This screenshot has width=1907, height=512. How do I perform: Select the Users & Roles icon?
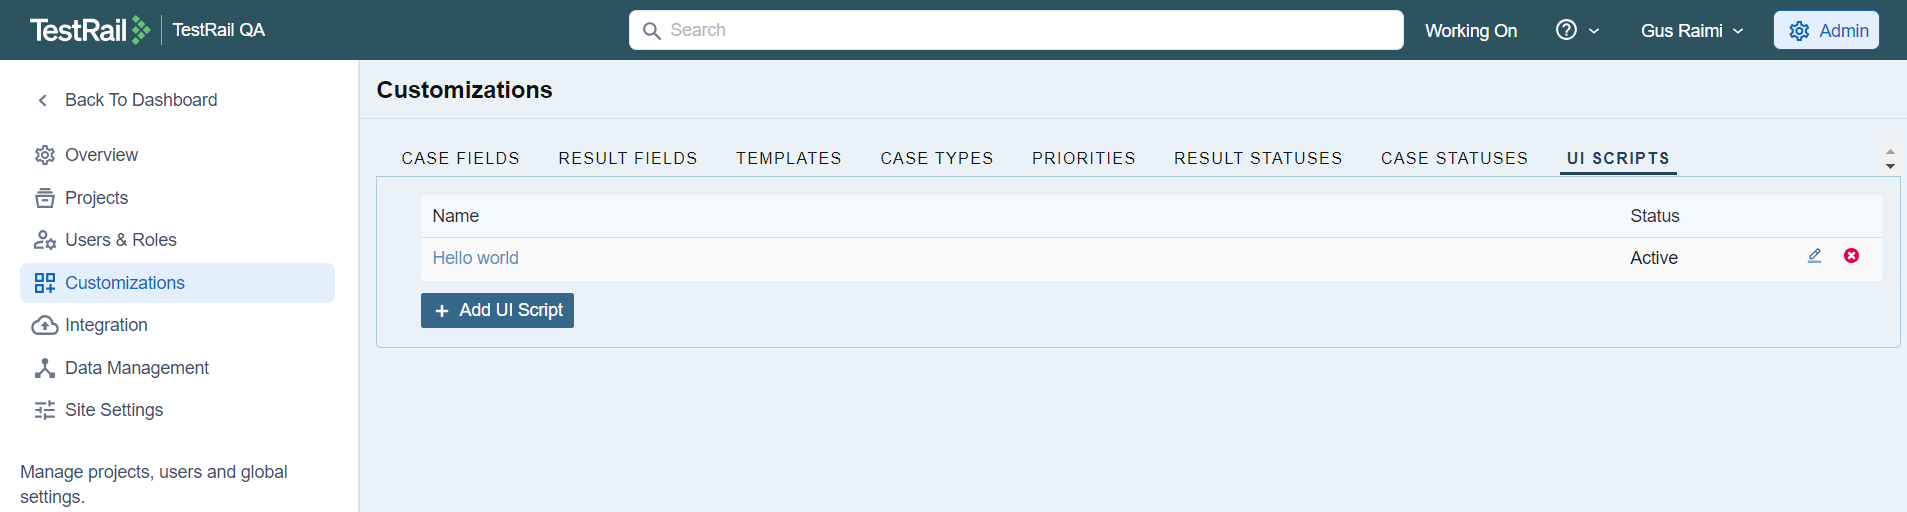tap(45, 240)
